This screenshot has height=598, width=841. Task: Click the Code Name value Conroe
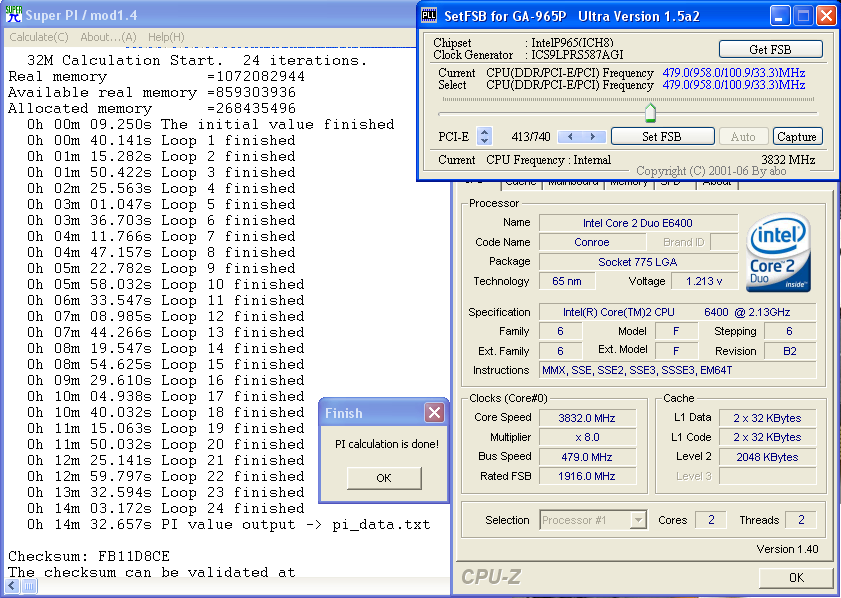click(x=592, y=242)
